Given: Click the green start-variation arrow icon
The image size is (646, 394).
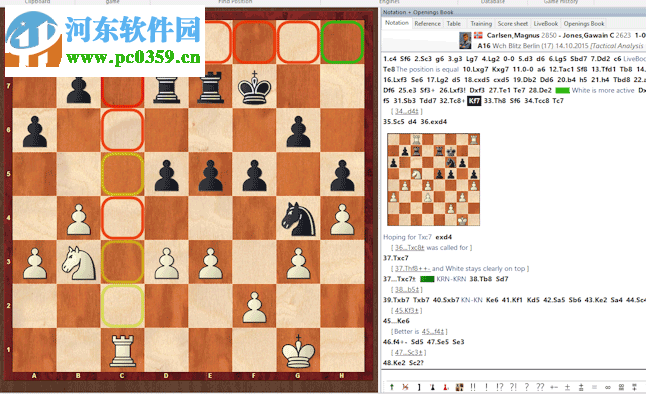Looking at the screenshot, I should [x=392, y=387].
